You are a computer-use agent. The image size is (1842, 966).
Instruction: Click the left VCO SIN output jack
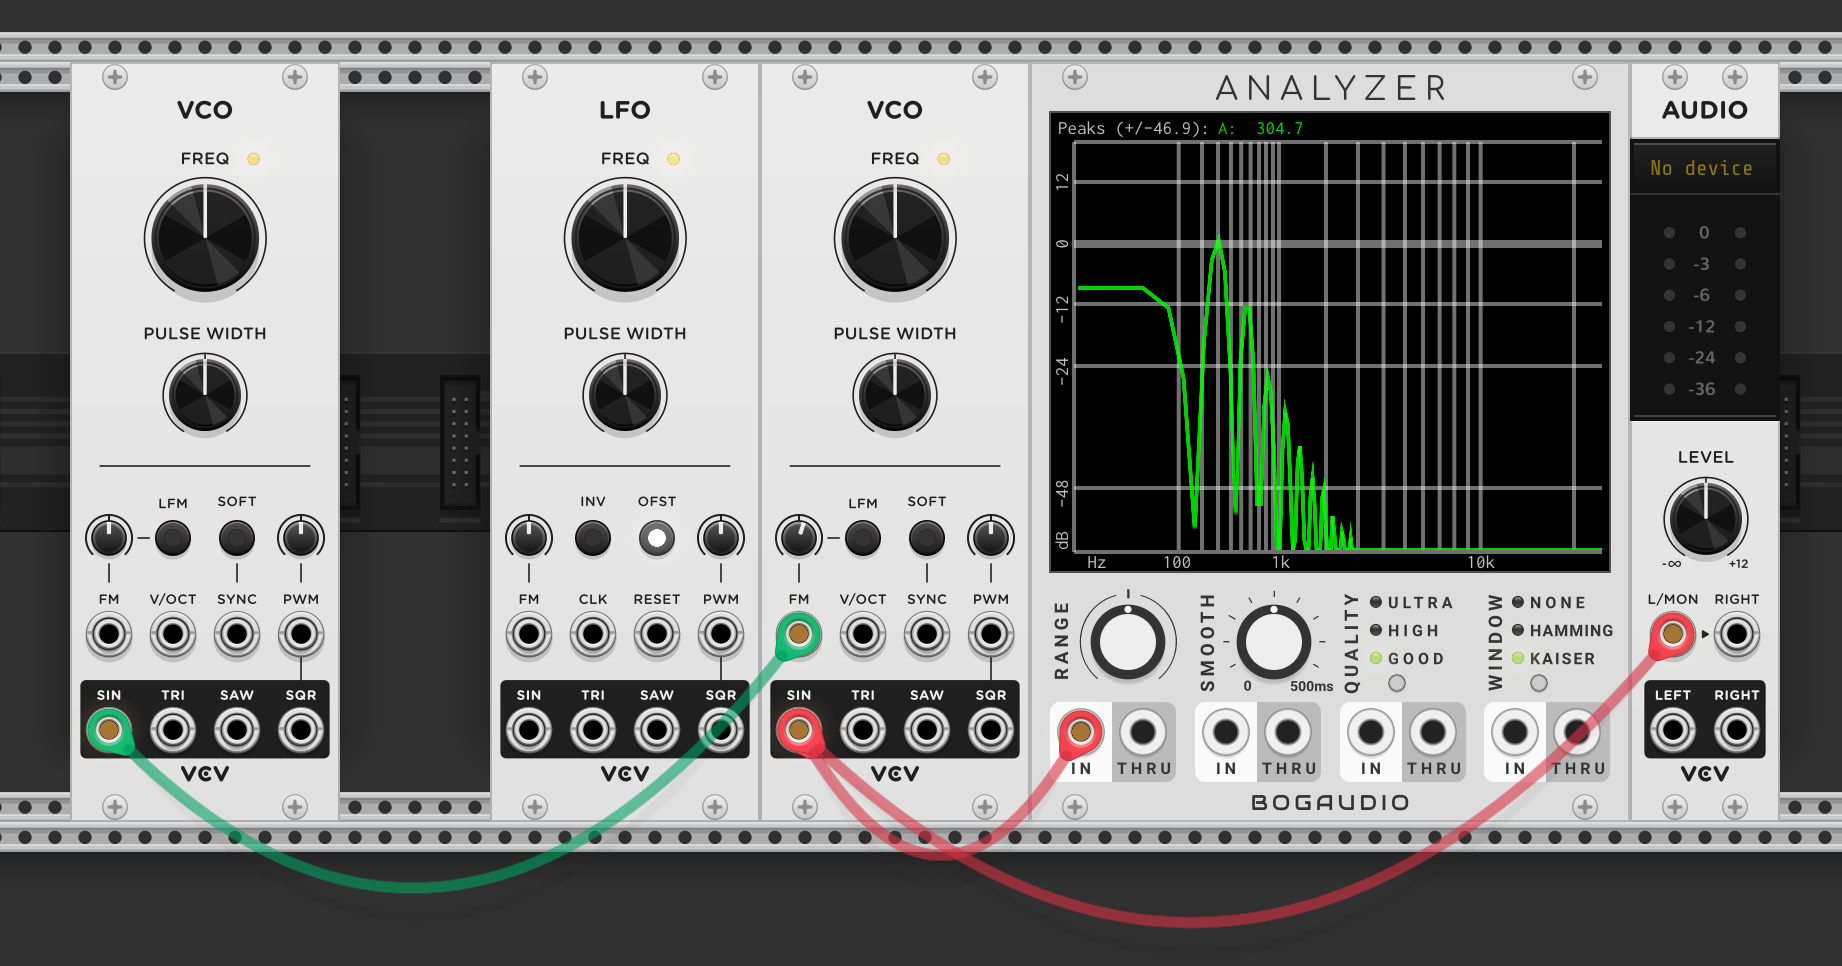(x=109, y=730)
